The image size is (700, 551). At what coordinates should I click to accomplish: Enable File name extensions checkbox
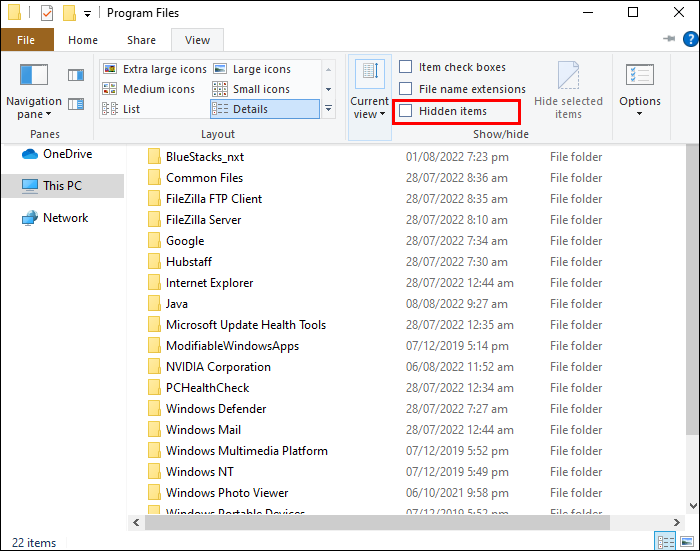point(405,89)
